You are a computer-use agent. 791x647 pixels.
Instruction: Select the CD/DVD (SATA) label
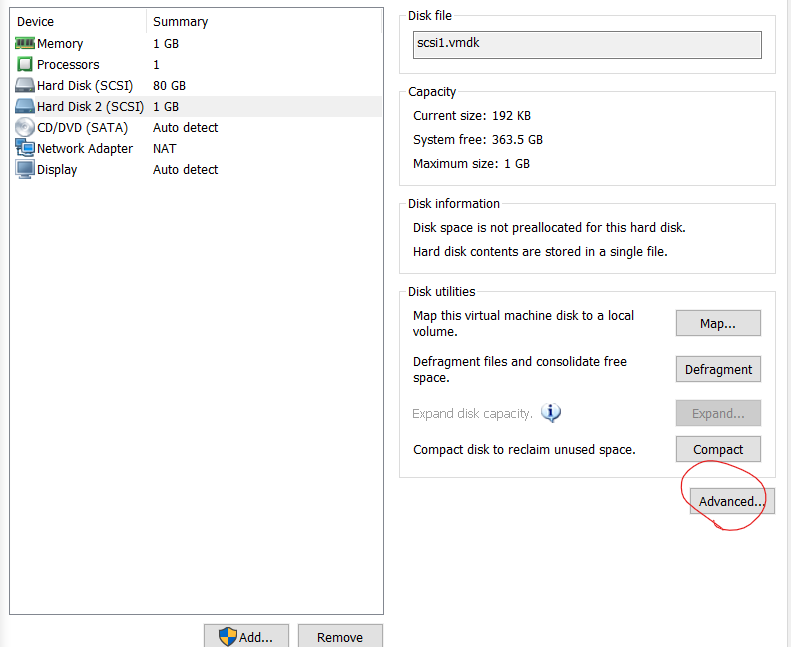[x=82, y=128]
